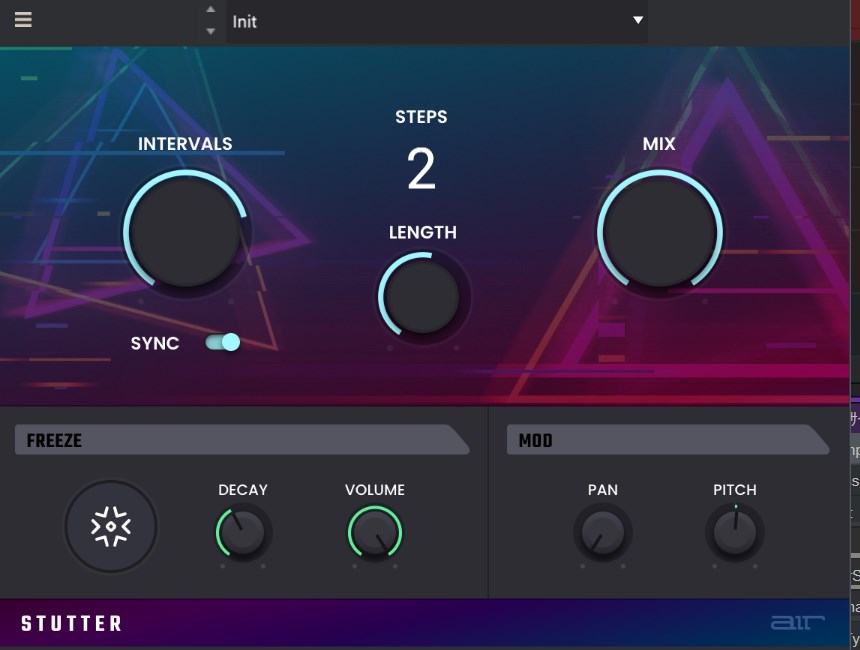
Task: Click the Length knob
Action: (x=422, y=296)
